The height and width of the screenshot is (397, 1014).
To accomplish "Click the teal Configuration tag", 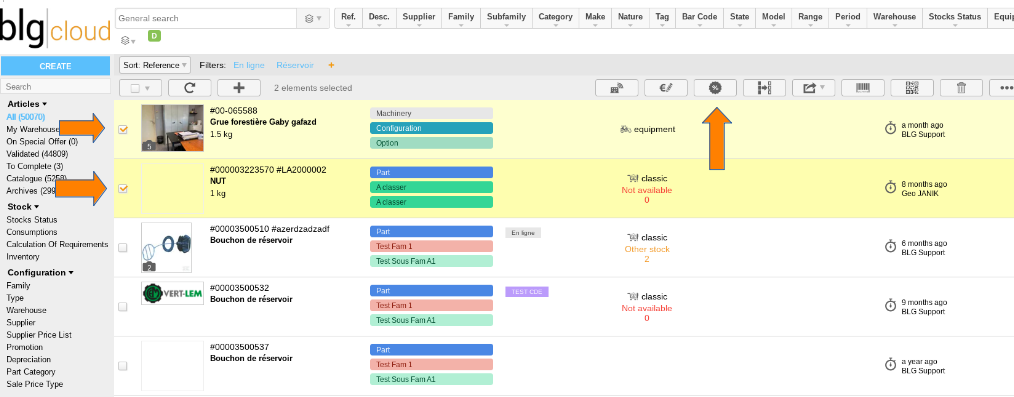I will pos(431,128).
